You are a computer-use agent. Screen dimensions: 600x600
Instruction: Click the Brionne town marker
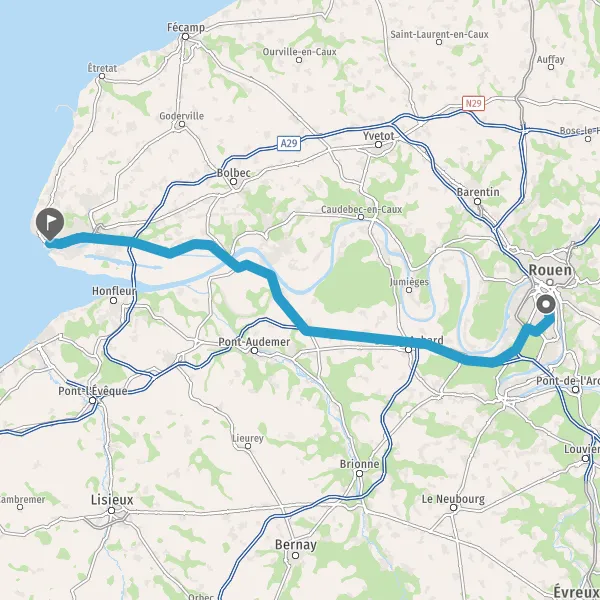[x=359, y=474]
